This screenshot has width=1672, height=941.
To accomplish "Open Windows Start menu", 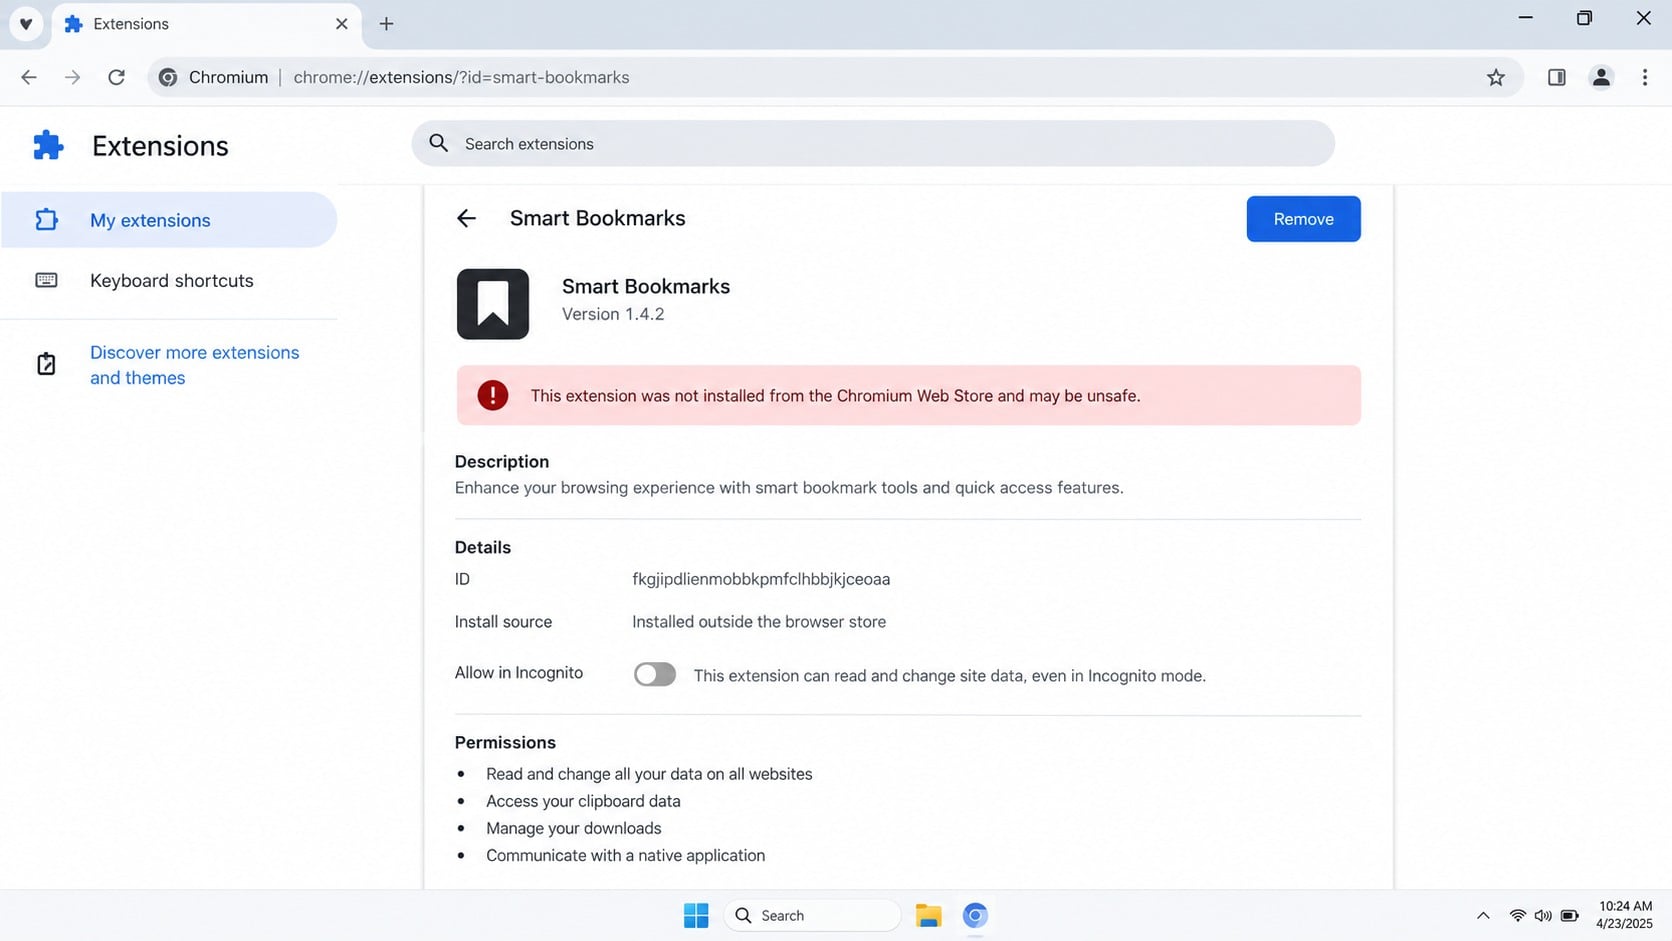I will tap(696, 915).
